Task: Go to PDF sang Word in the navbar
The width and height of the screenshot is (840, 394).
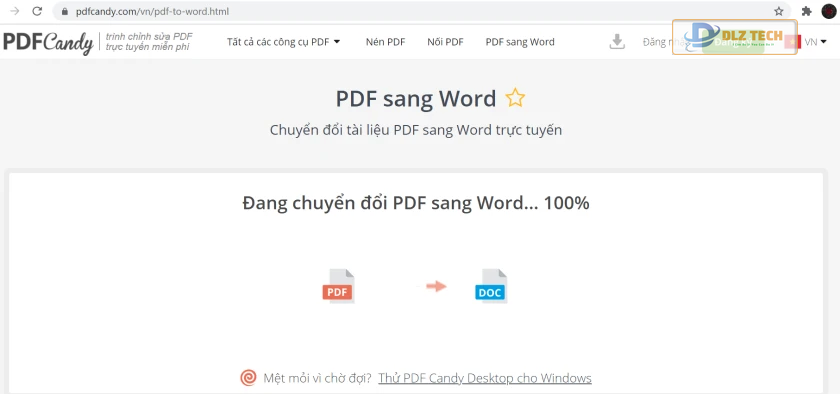Action: (x=520, y=42)
